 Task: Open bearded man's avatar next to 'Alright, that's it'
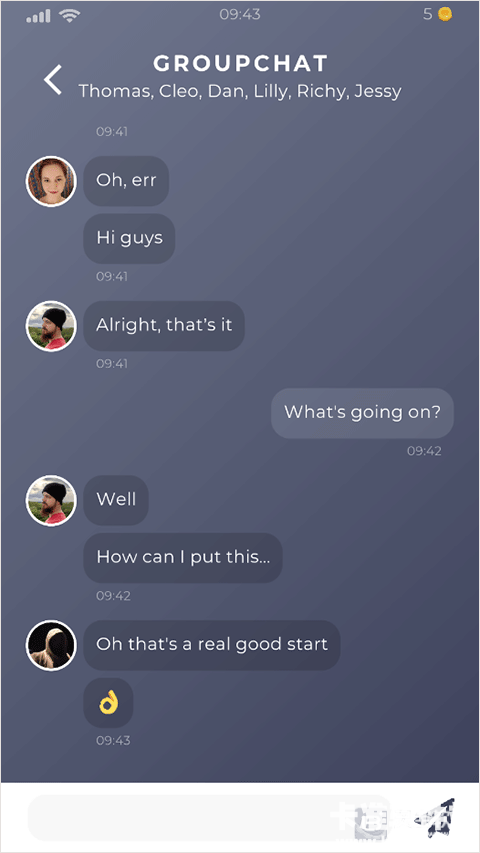tap(51, 326)
